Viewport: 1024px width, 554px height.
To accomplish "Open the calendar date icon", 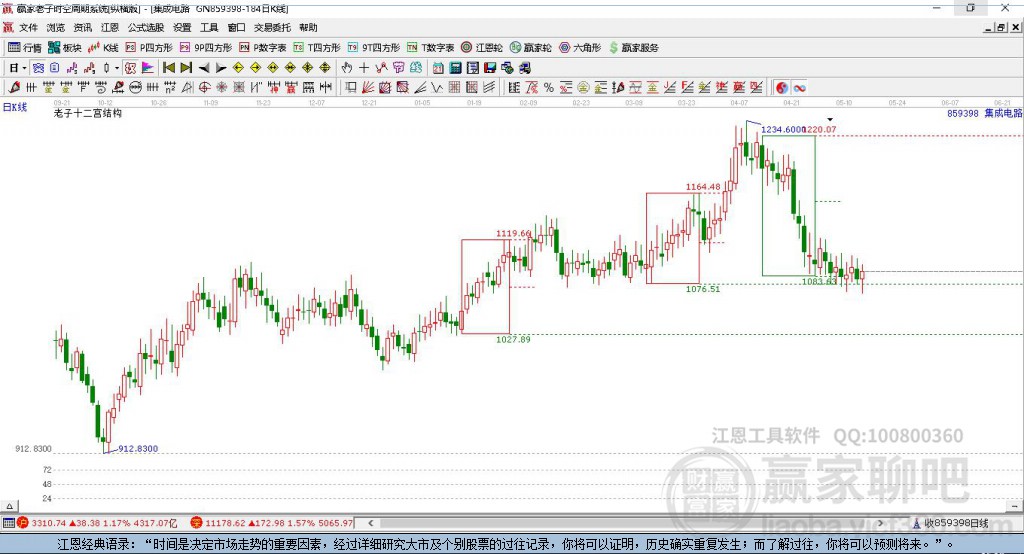I will click(x=438, y=68).
